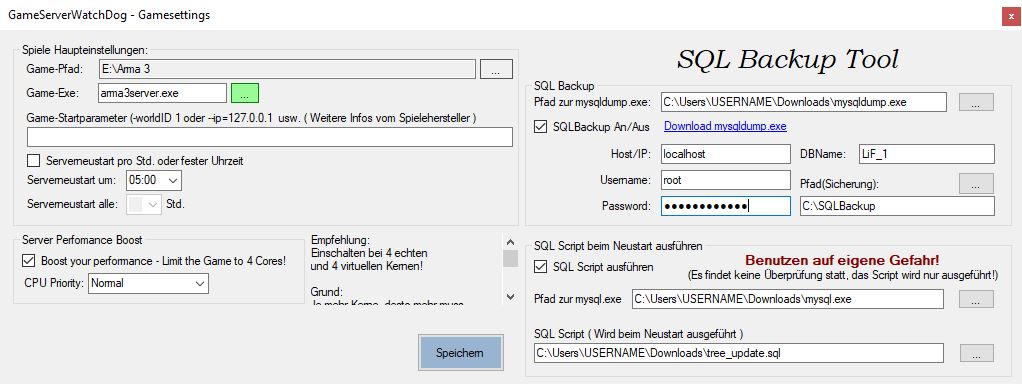Click the Host/IP field with localhost
Image resolution: width=1022 pixels, height=384 pixels.
click(725, 154)
